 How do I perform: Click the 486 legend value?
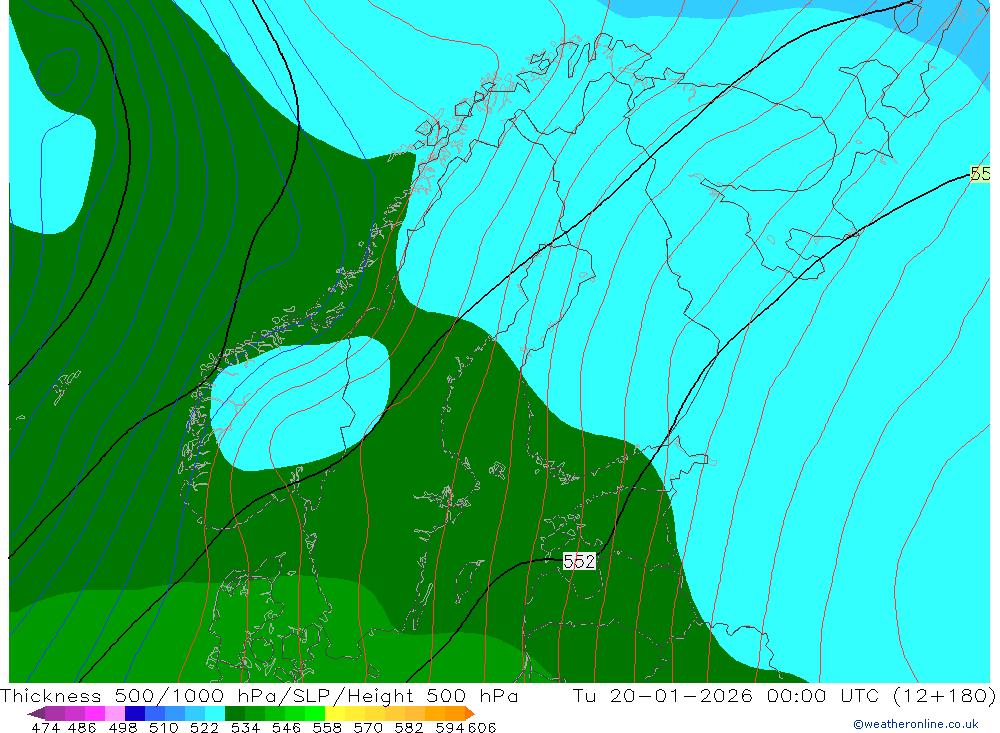click(82, 727)
